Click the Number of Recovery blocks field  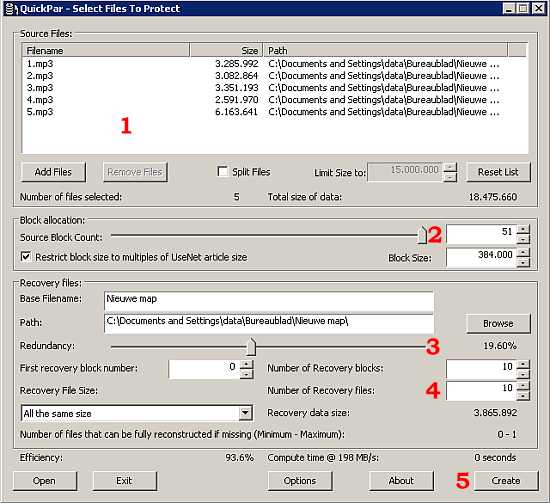point(481,369)
